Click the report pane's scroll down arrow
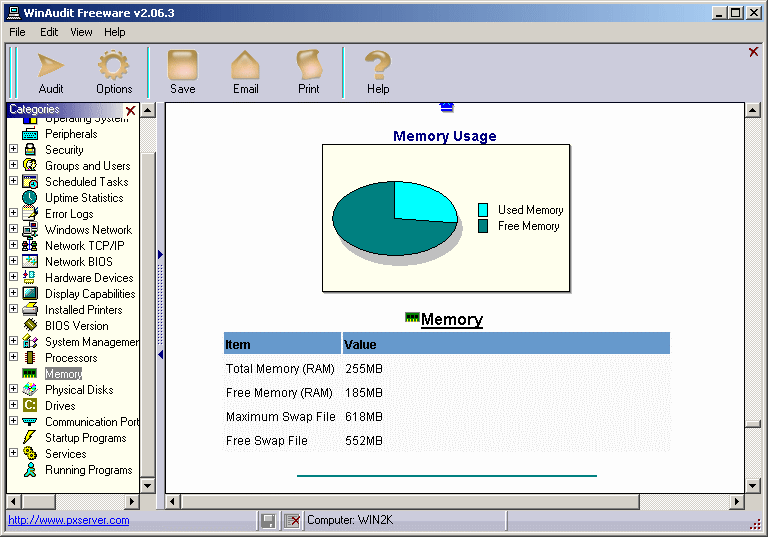Viewport: 768px width, 537px height. [x=753, y=485]
